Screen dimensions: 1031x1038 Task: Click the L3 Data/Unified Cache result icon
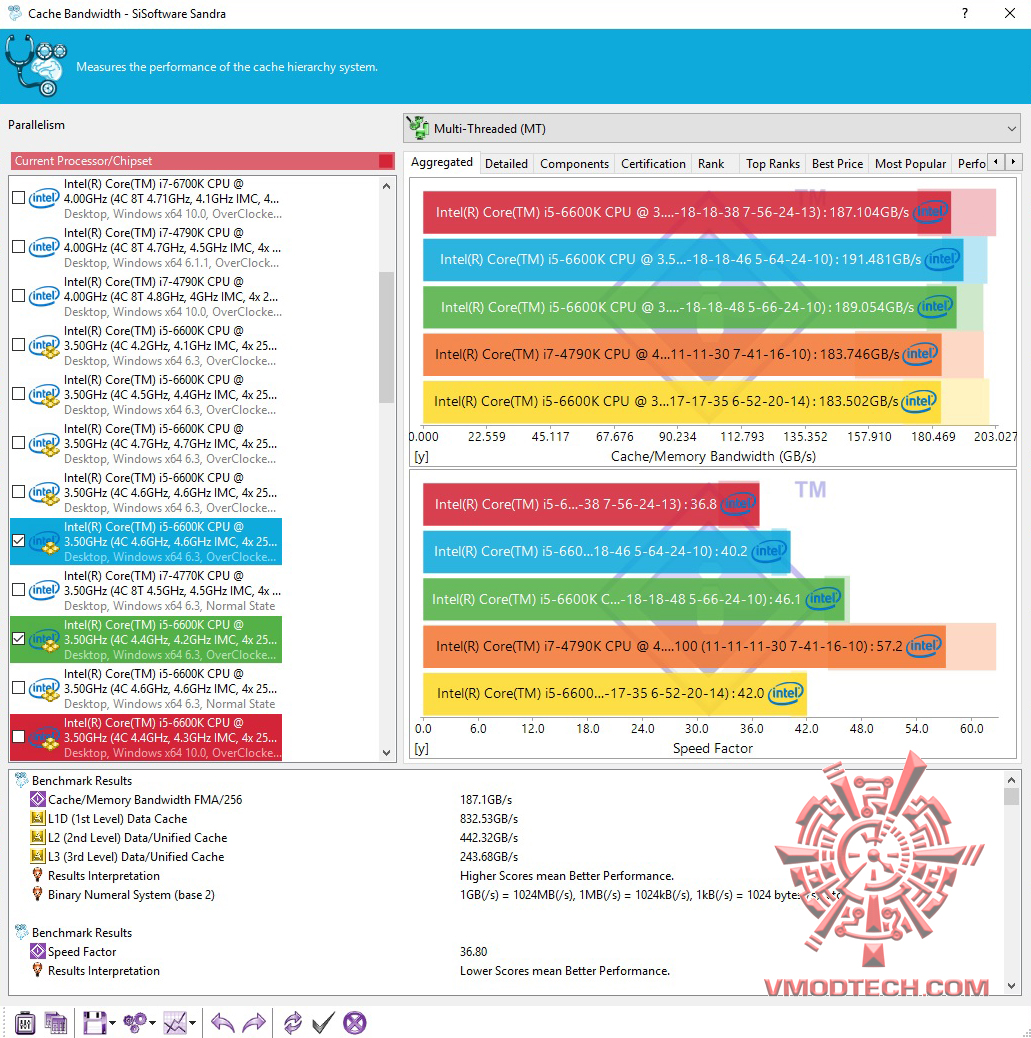click(x=38, y=857)
